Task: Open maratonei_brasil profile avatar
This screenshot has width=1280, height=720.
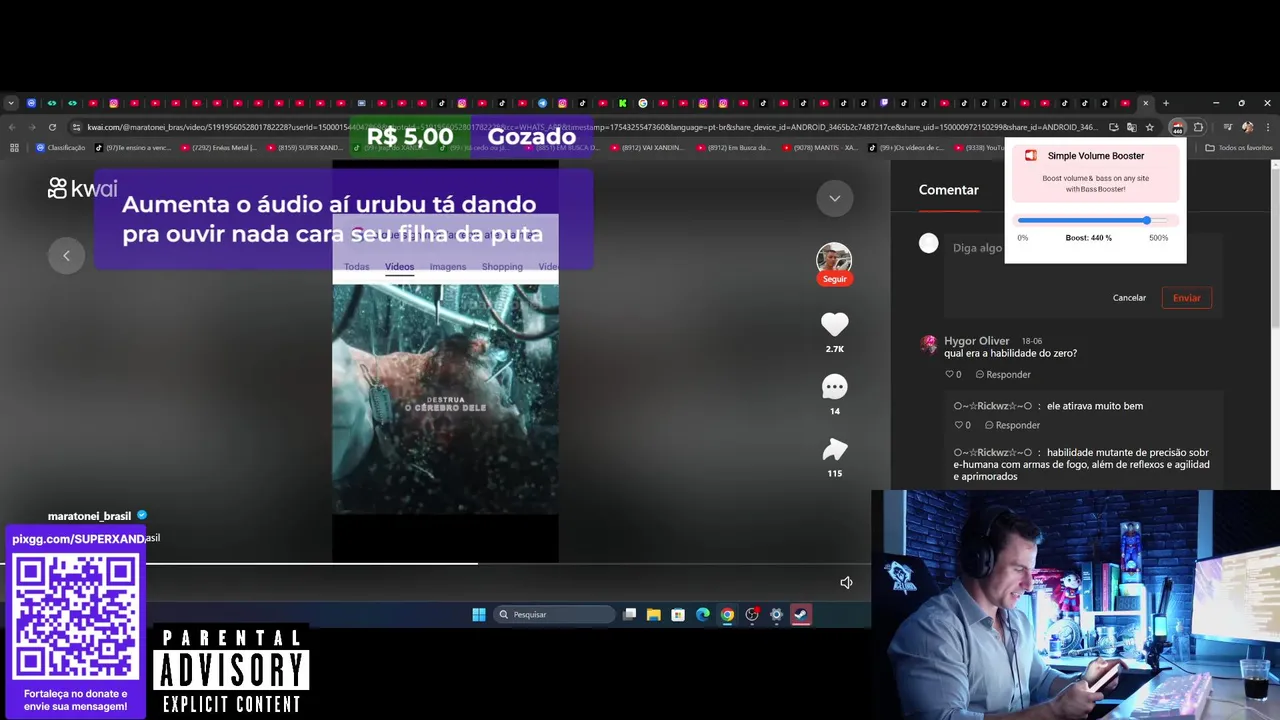Action: pyautogui.click(x=834, y=259)
